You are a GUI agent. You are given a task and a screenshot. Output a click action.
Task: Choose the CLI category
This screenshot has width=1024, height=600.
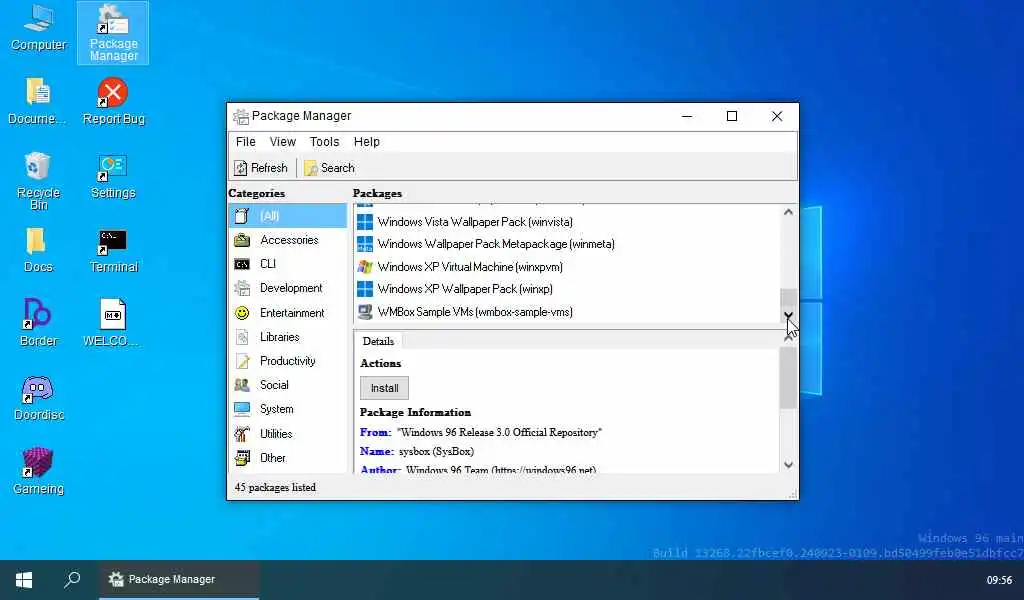tap(287, 264)
